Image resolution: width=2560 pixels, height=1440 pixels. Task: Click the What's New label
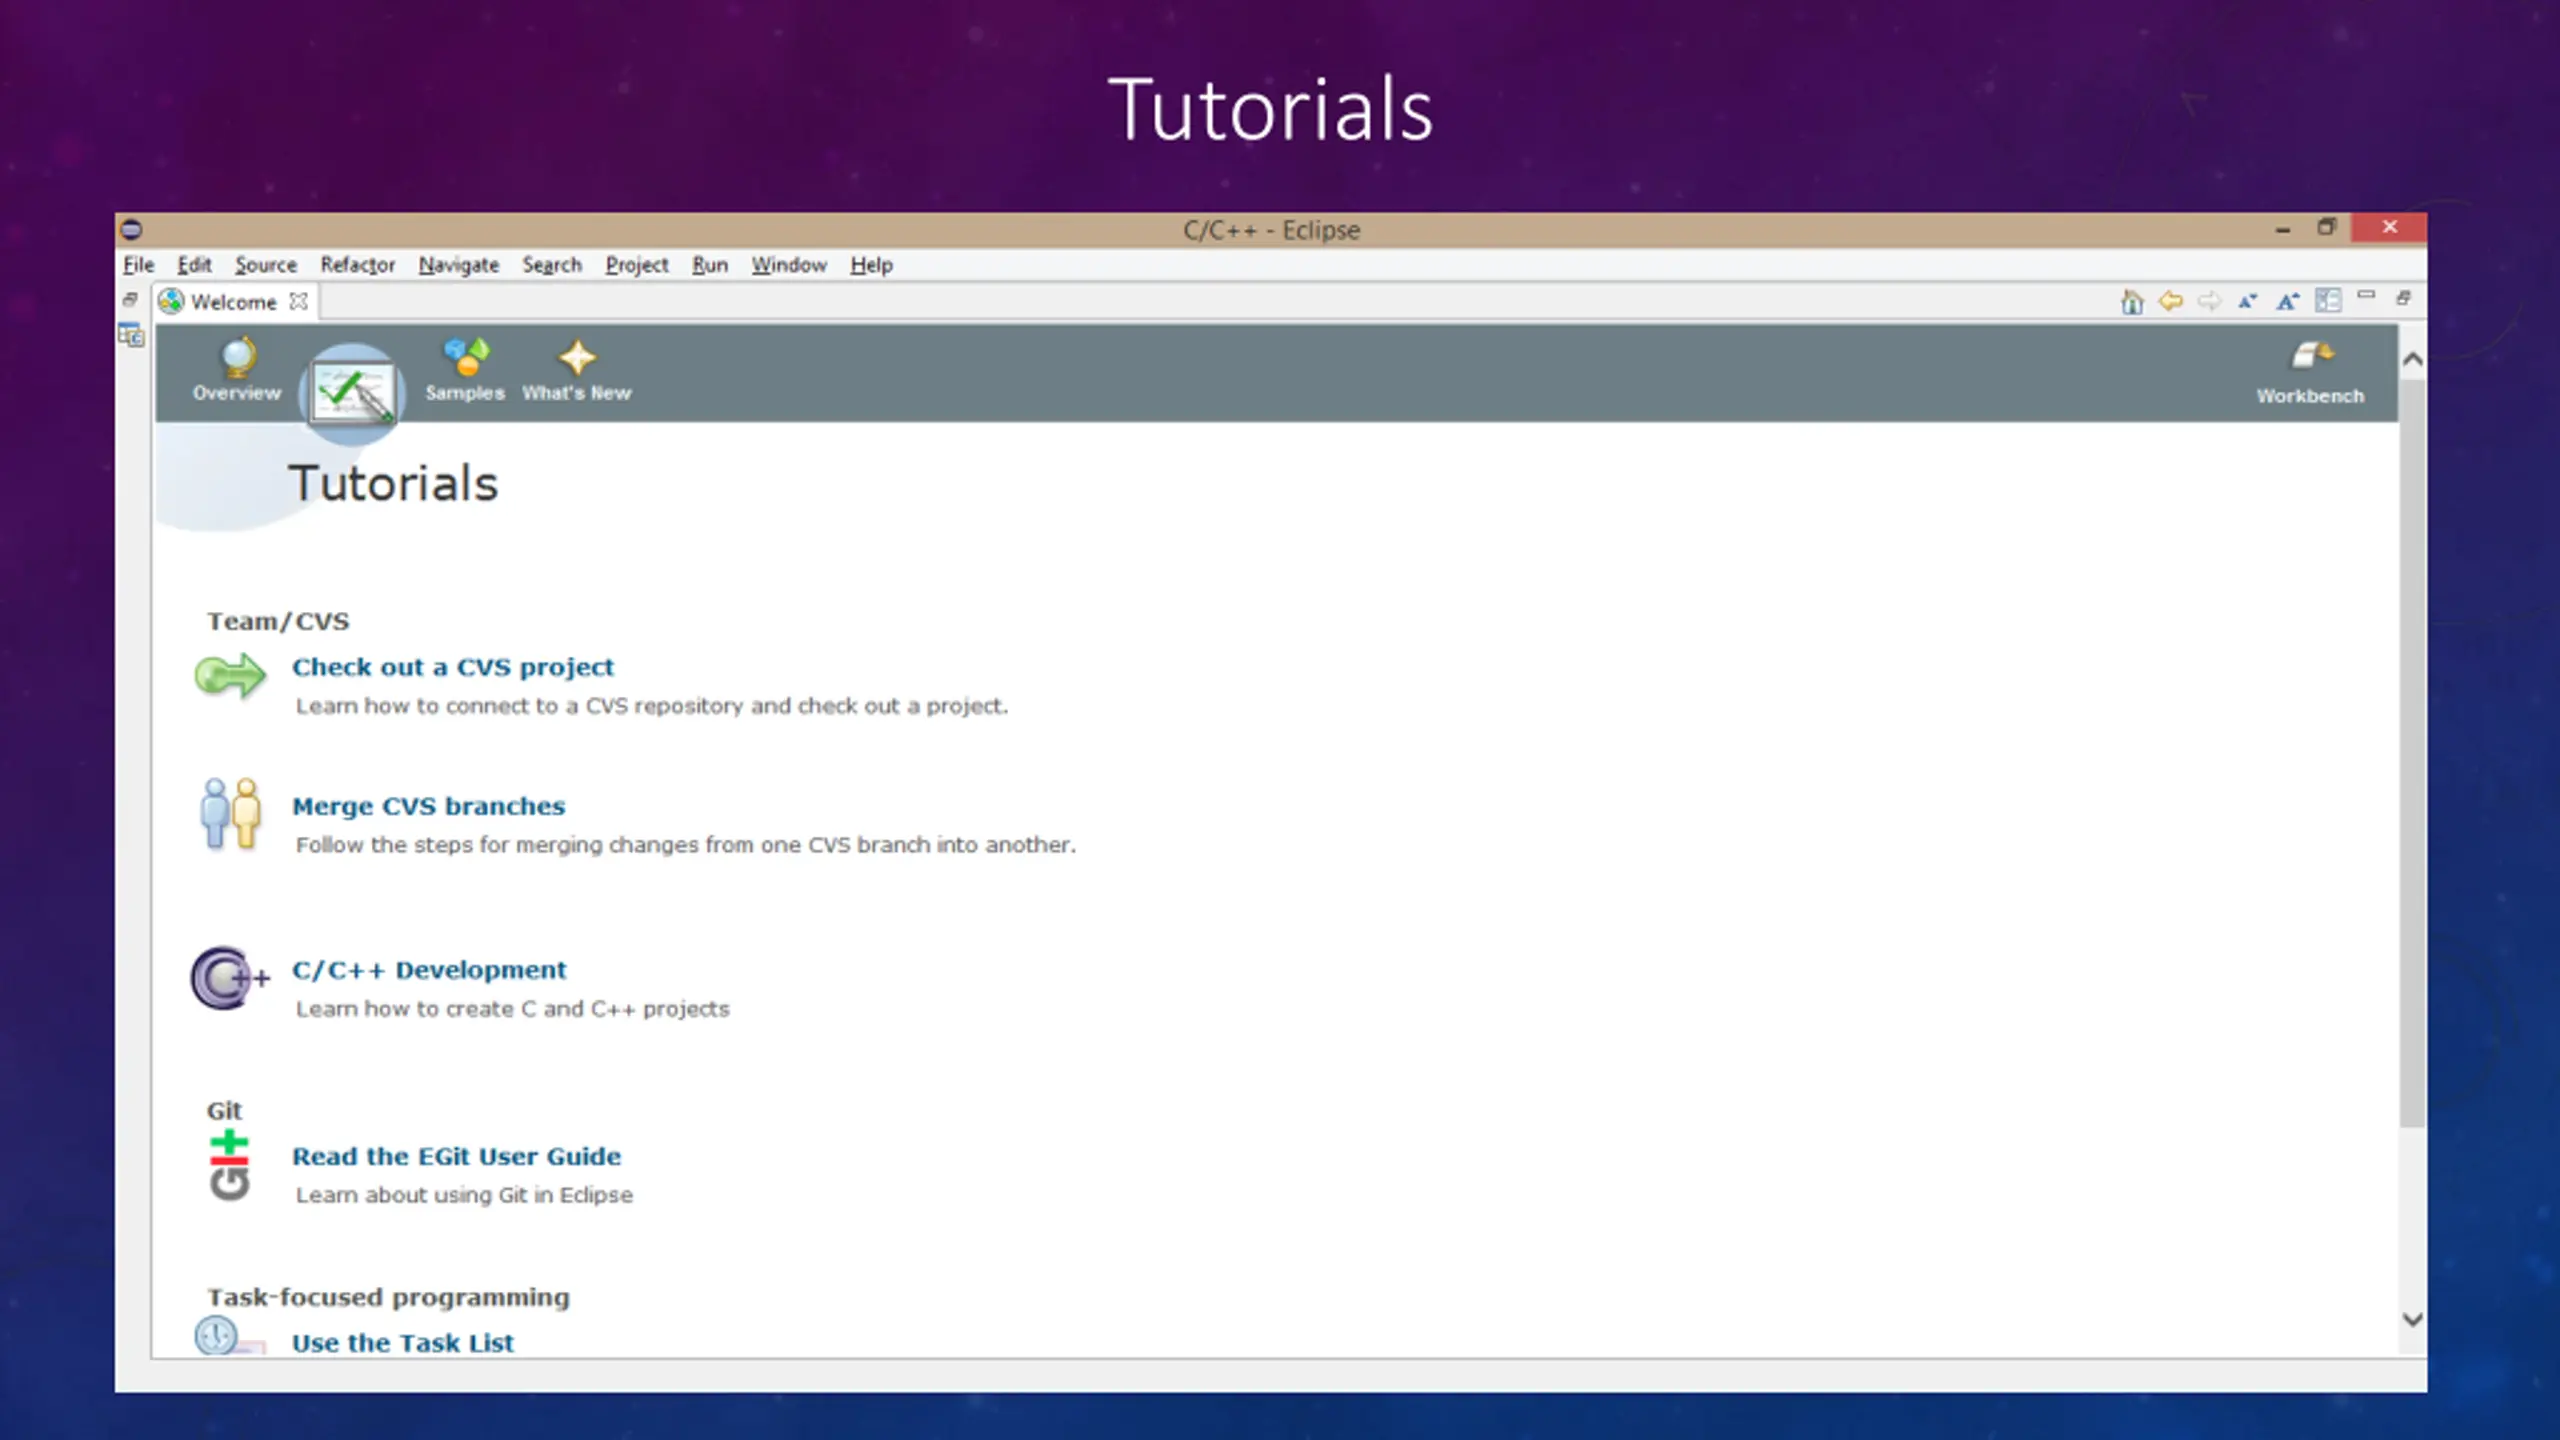click(x=577, y=393)
